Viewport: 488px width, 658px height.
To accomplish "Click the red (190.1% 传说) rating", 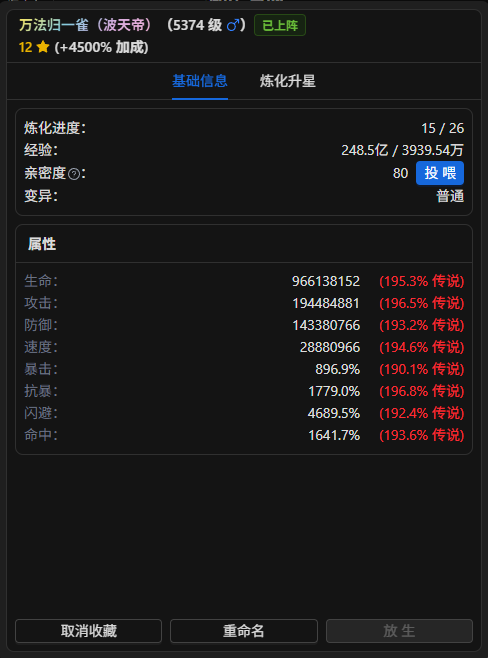I will (422, 369).
